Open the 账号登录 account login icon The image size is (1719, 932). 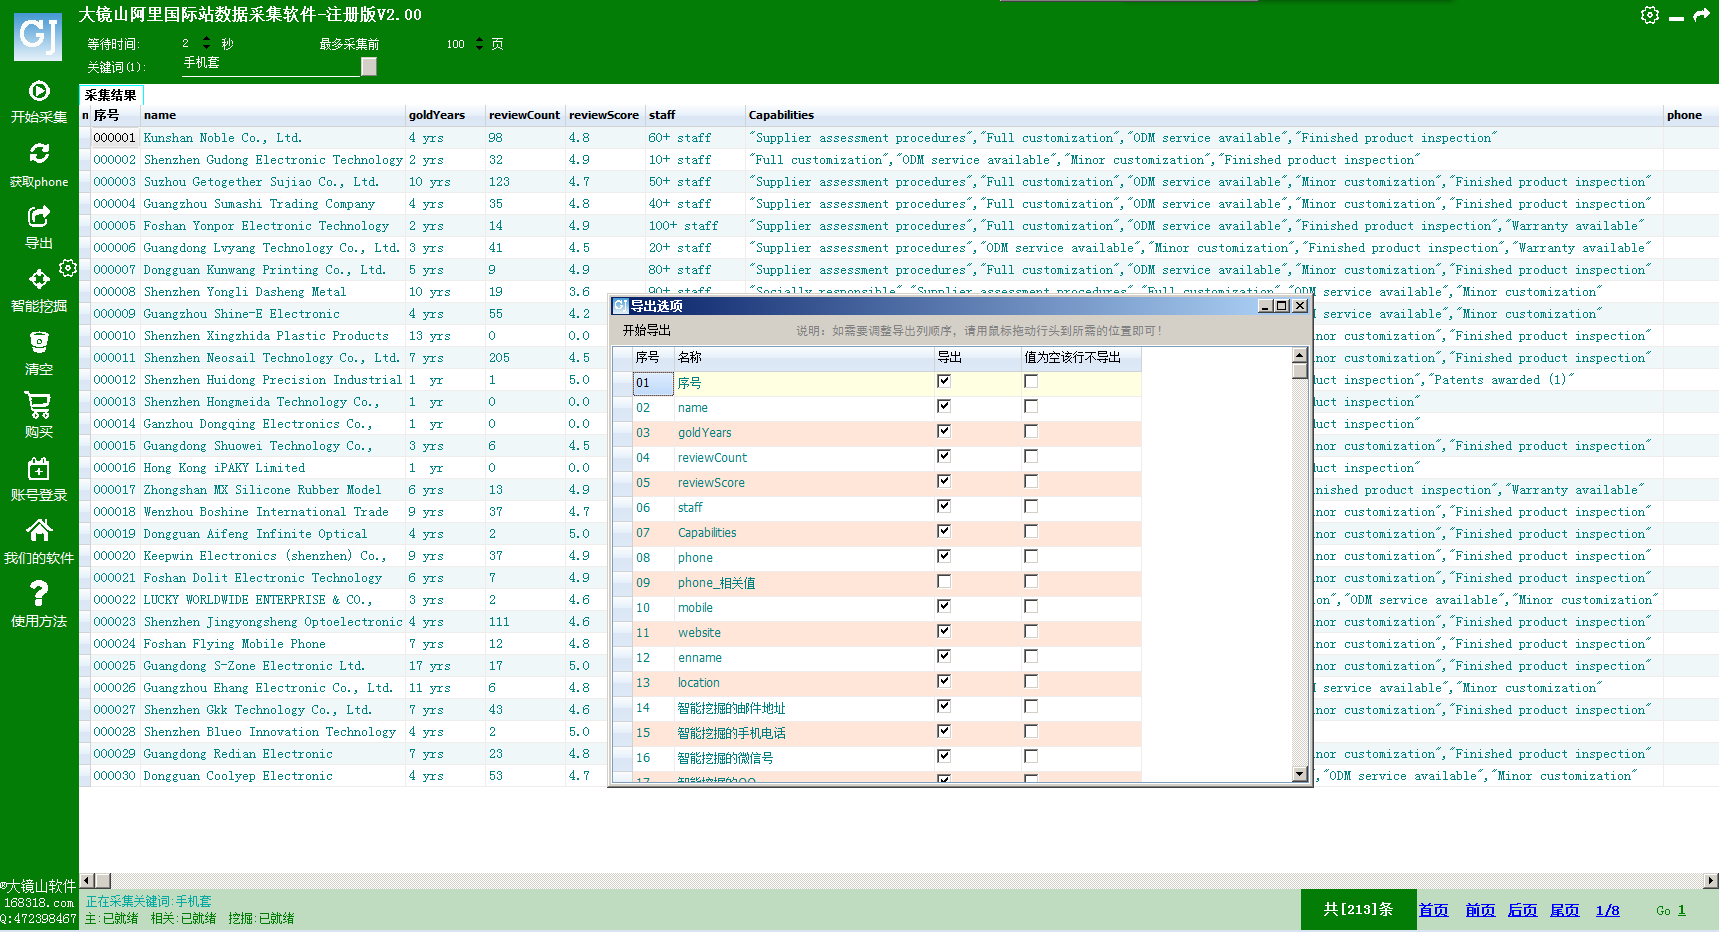39,469
